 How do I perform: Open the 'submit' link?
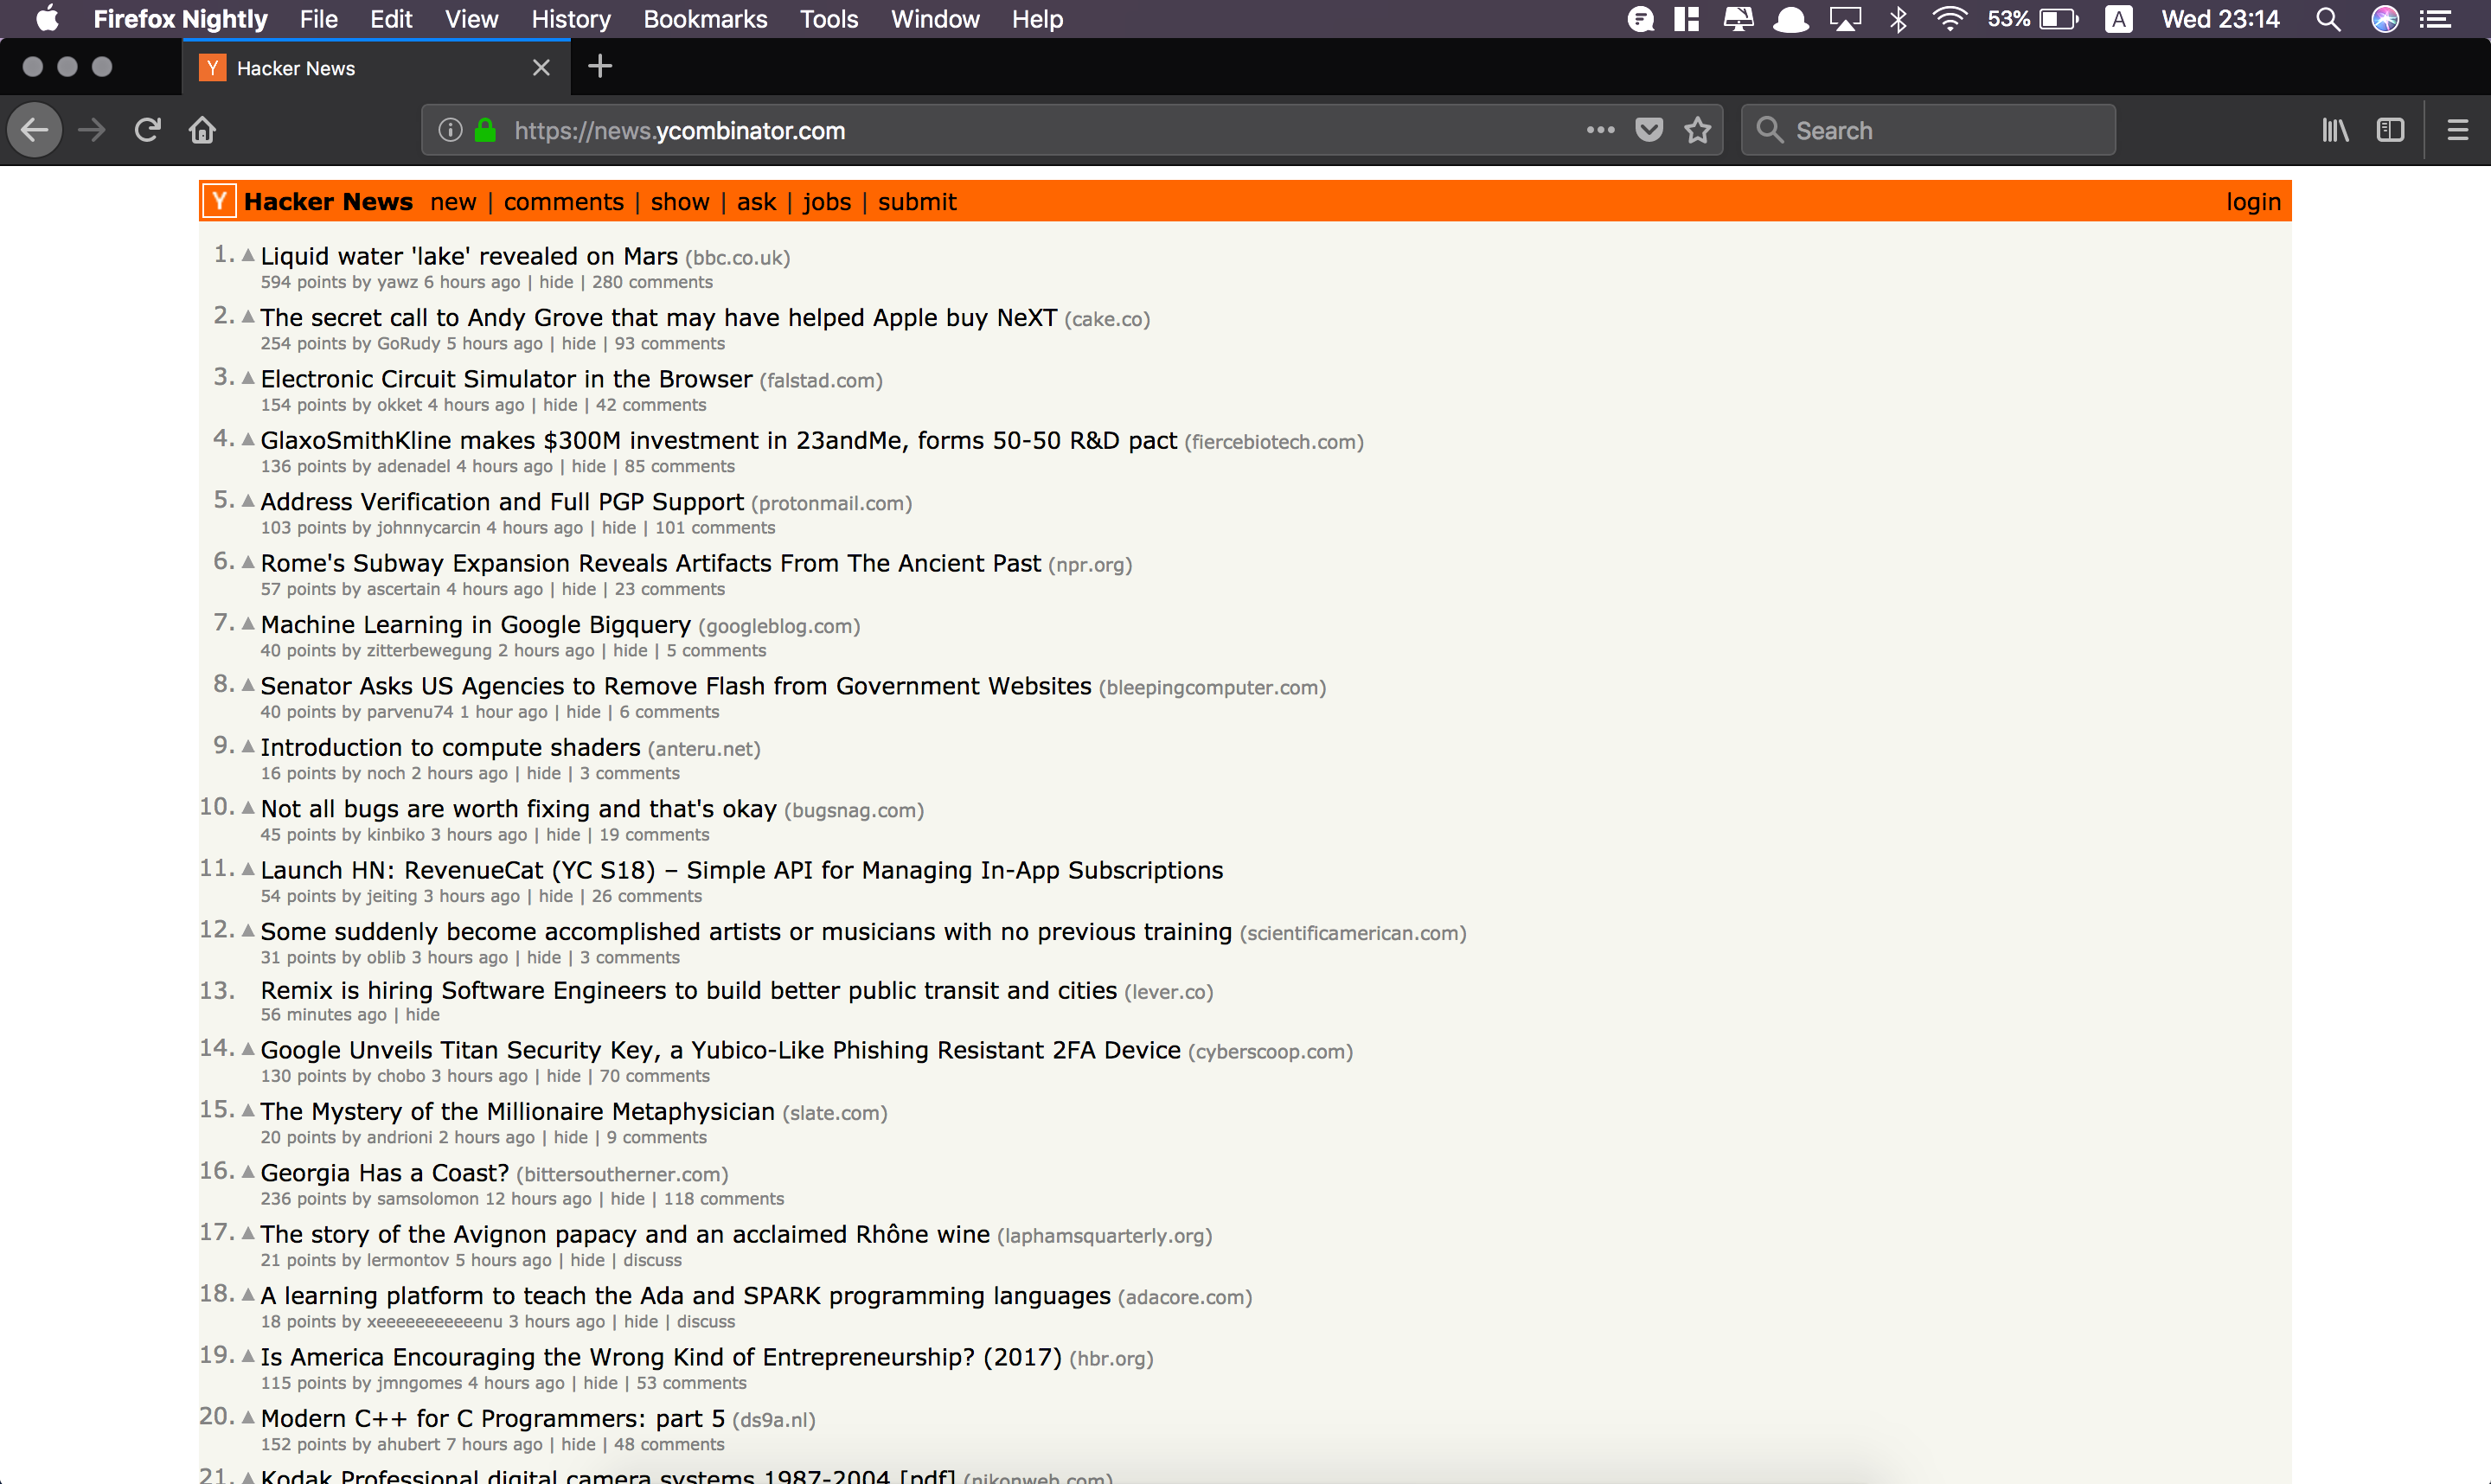coord(917,202)
